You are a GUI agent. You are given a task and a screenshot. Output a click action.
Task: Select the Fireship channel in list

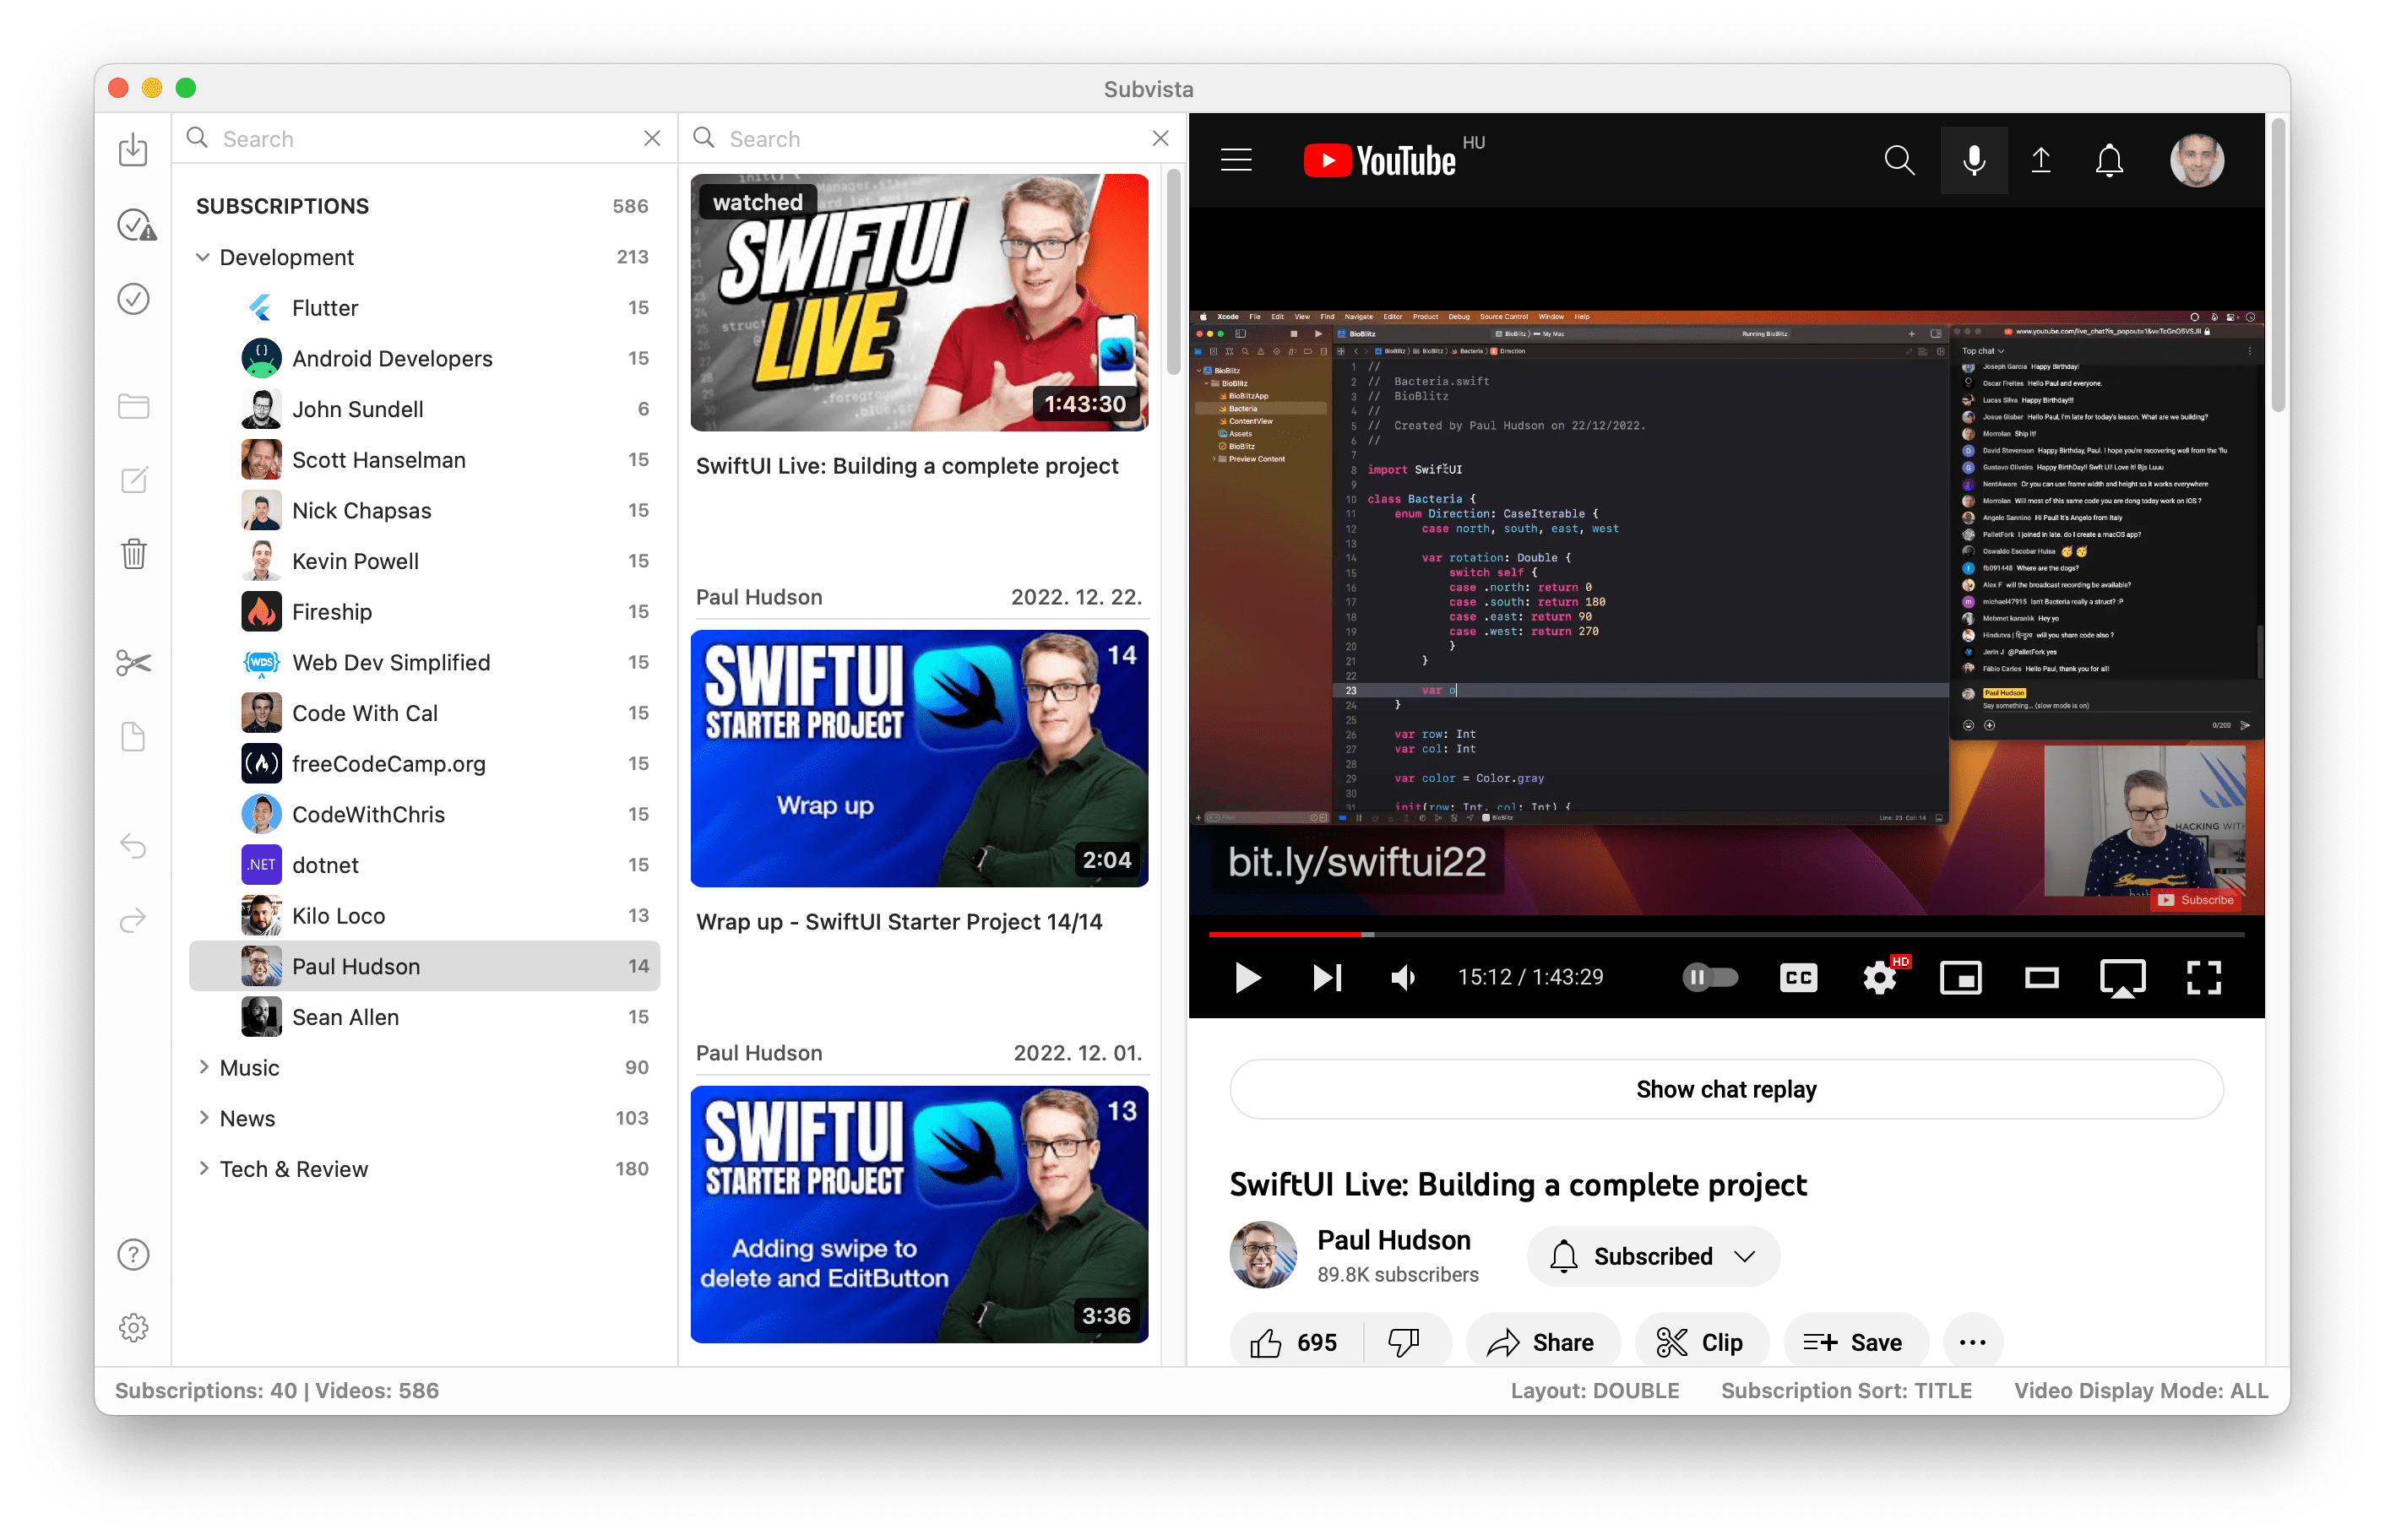click(x=332, y=612)
